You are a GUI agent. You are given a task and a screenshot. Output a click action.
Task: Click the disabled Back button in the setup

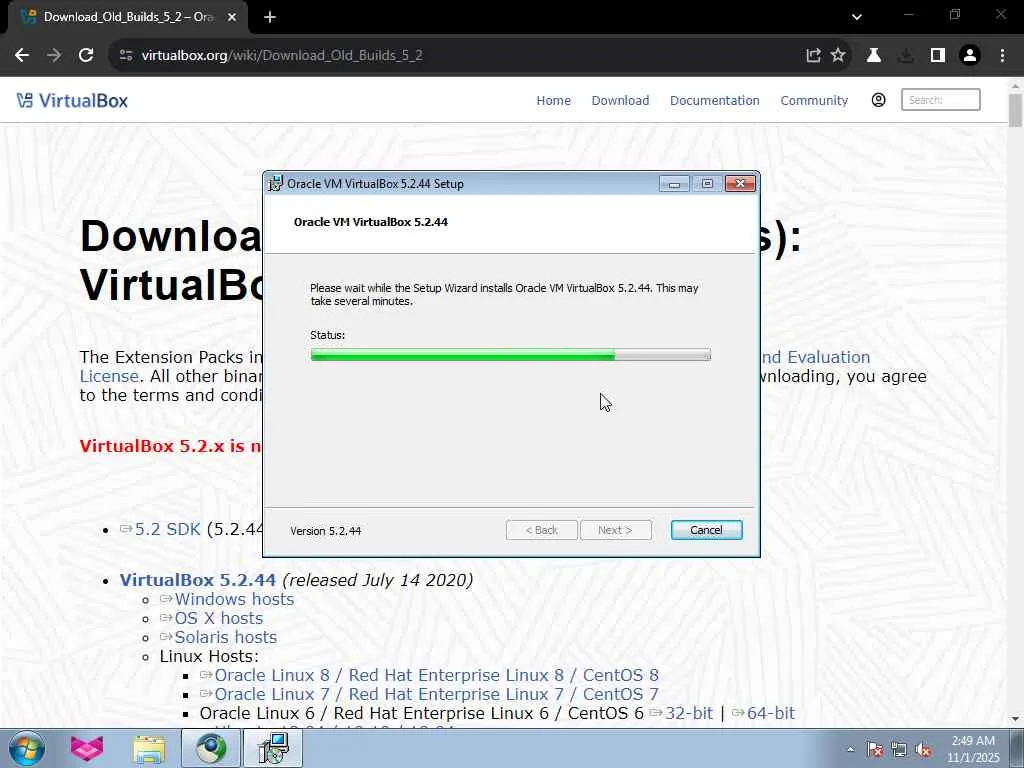pos(541,530)
